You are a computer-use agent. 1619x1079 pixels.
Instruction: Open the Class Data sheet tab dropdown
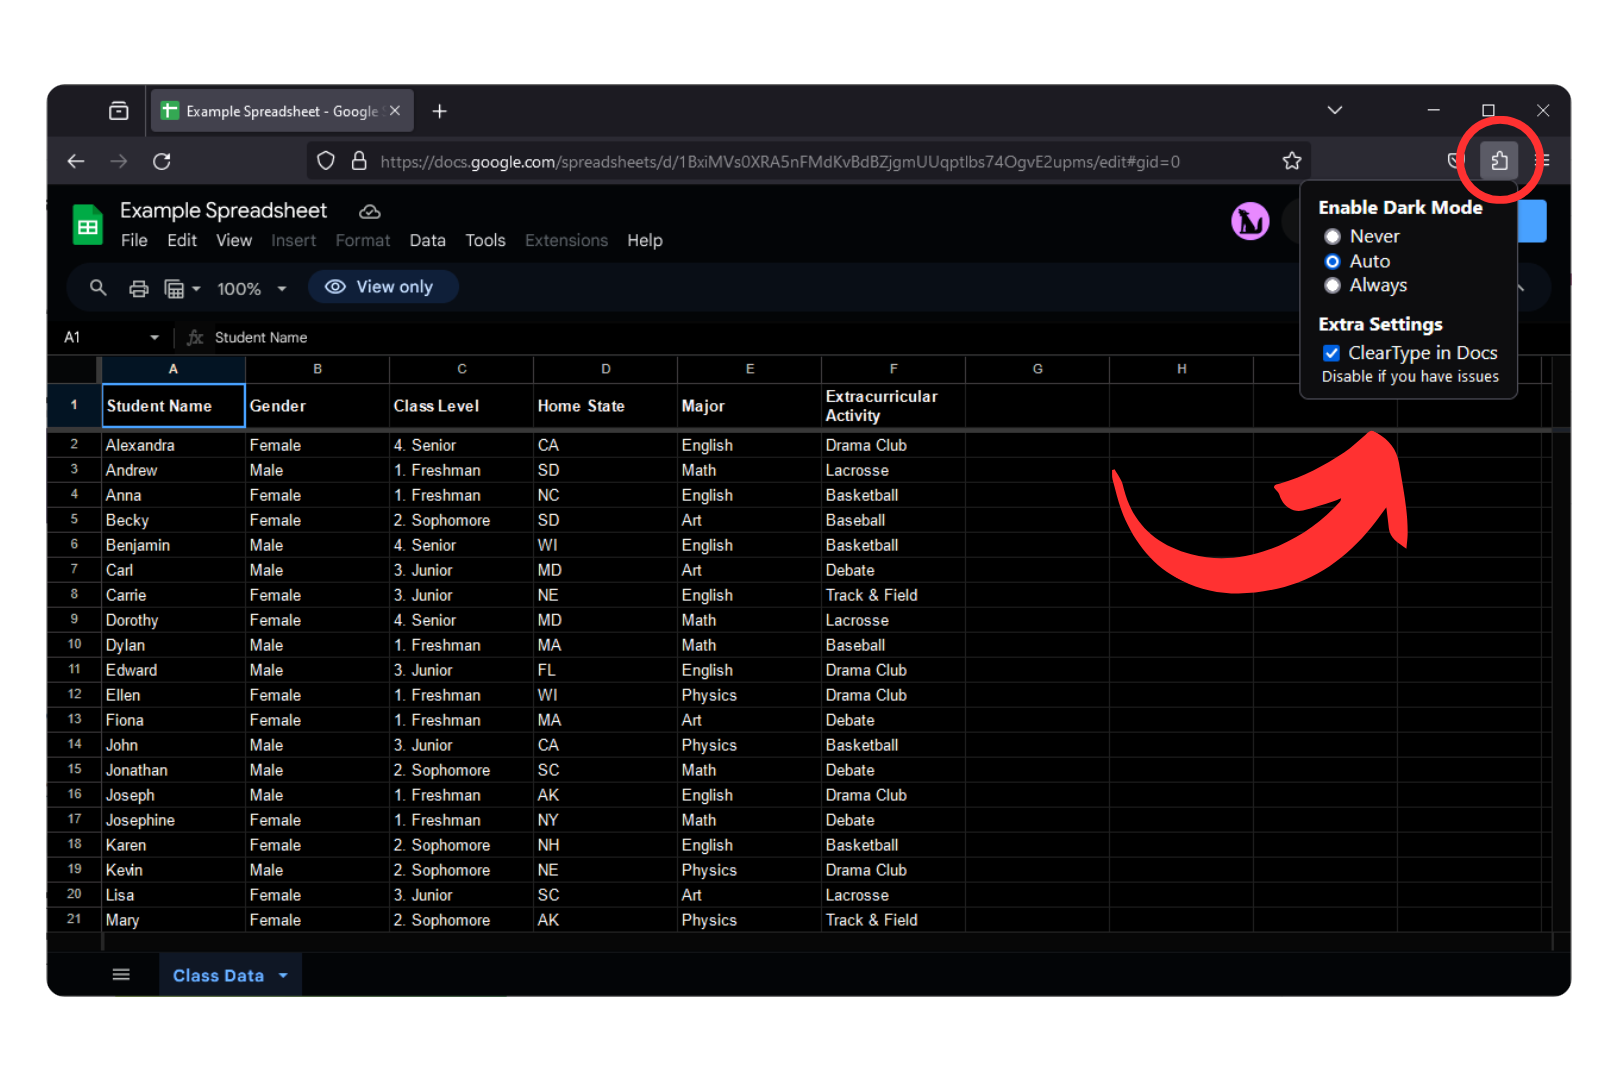click(284, 975)
